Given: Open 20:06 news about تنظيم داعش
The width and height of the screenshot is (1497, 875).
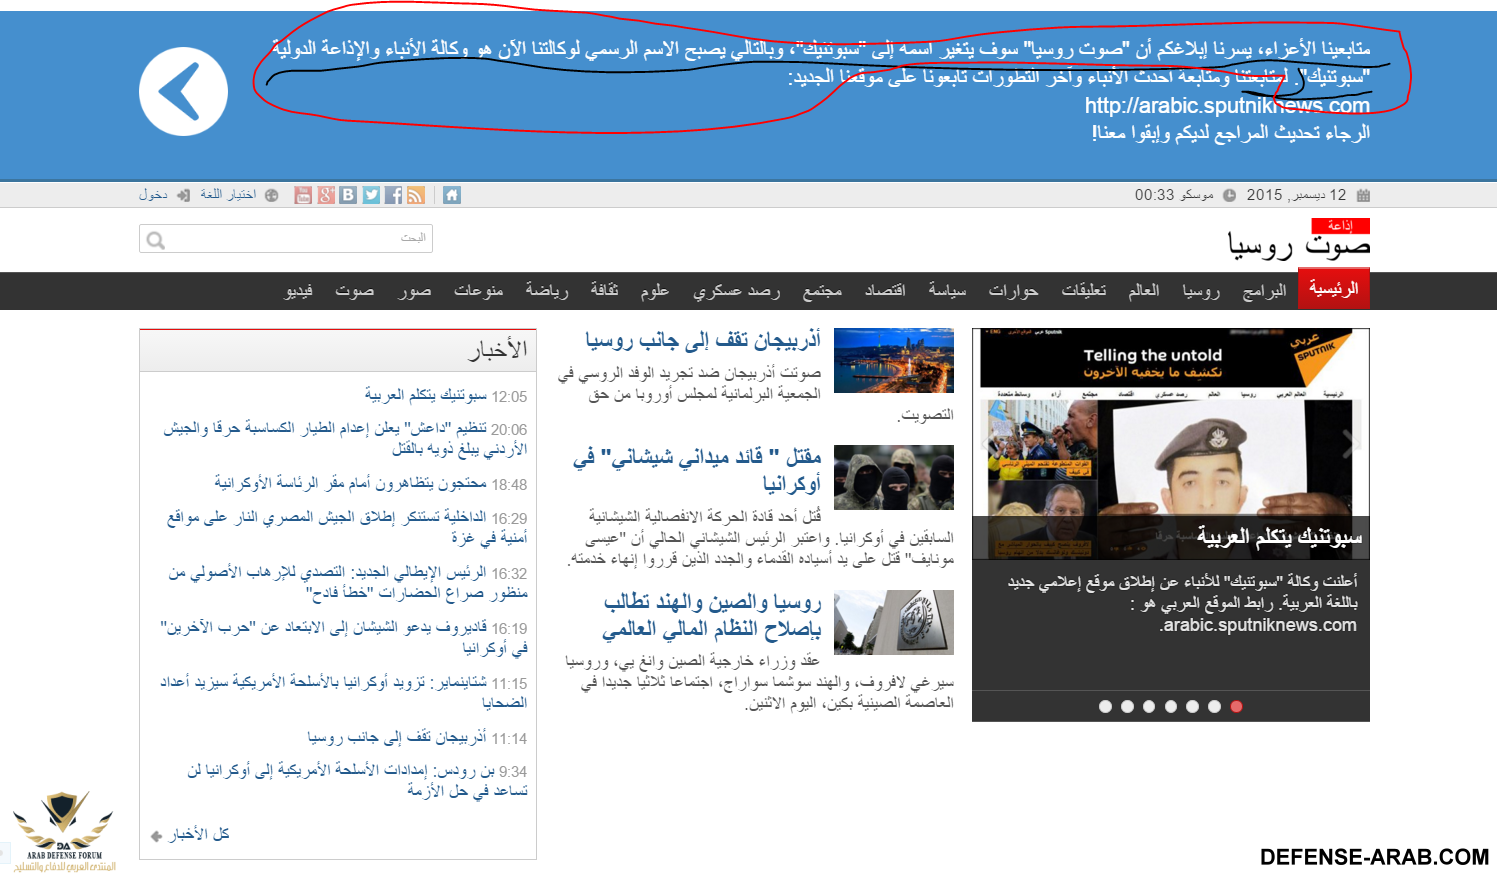Looking at the screenshot, I should (345, 438).
